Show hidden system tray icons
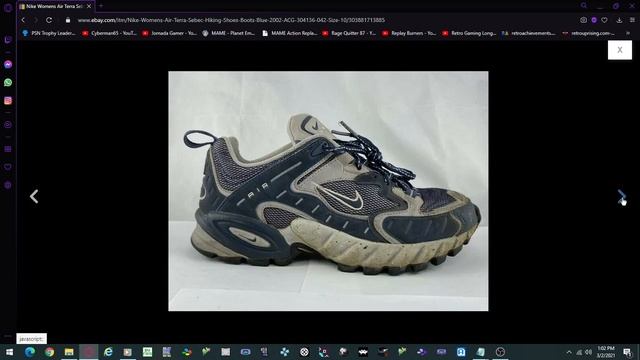 coord(569,352)
